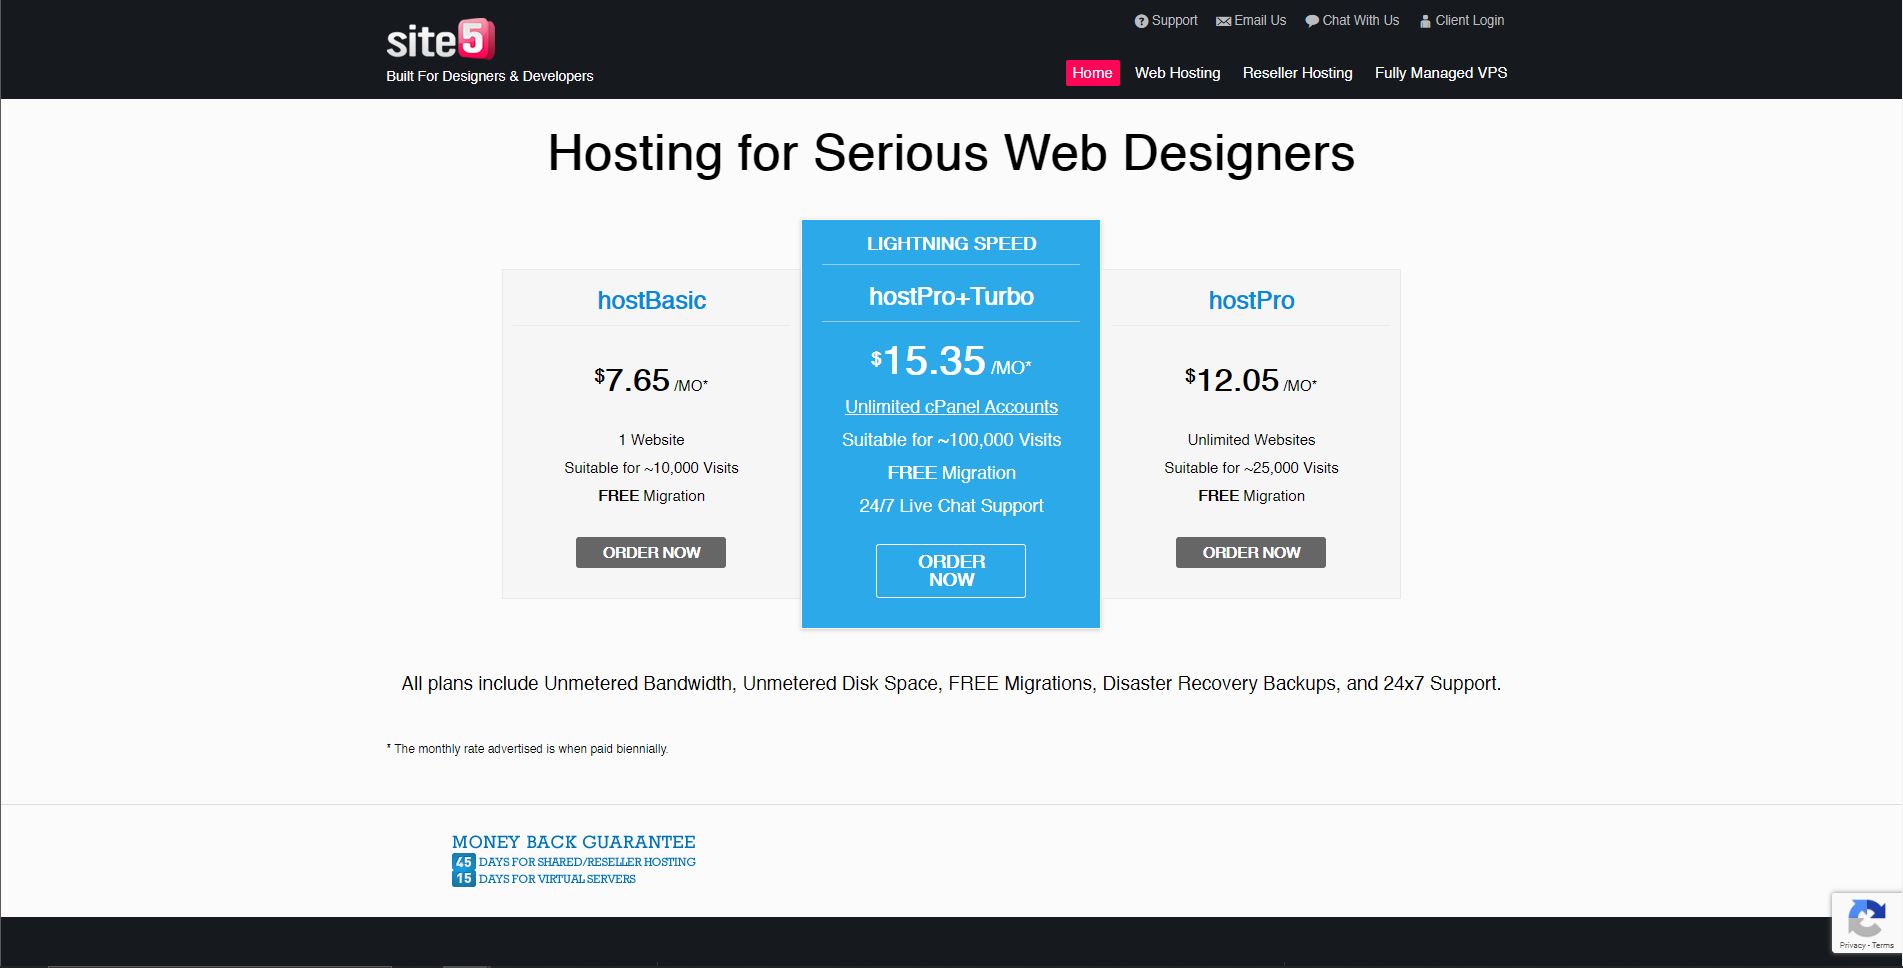
Task: Open the Unlimited cPanel Accounts link
Action: (951, 407)
